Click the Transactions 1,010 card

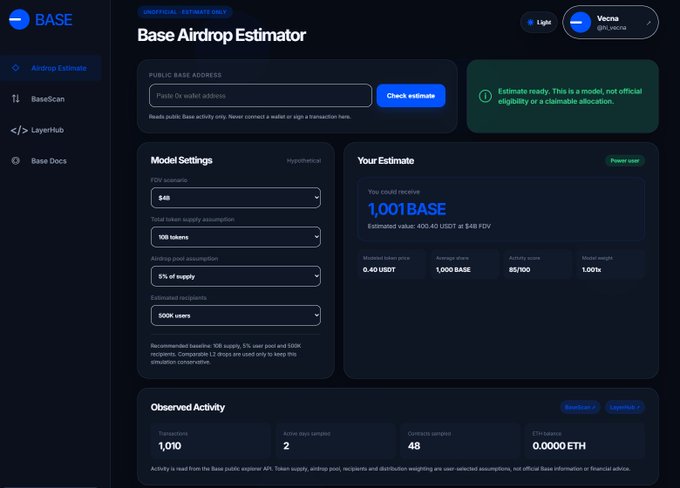point(211,441)
